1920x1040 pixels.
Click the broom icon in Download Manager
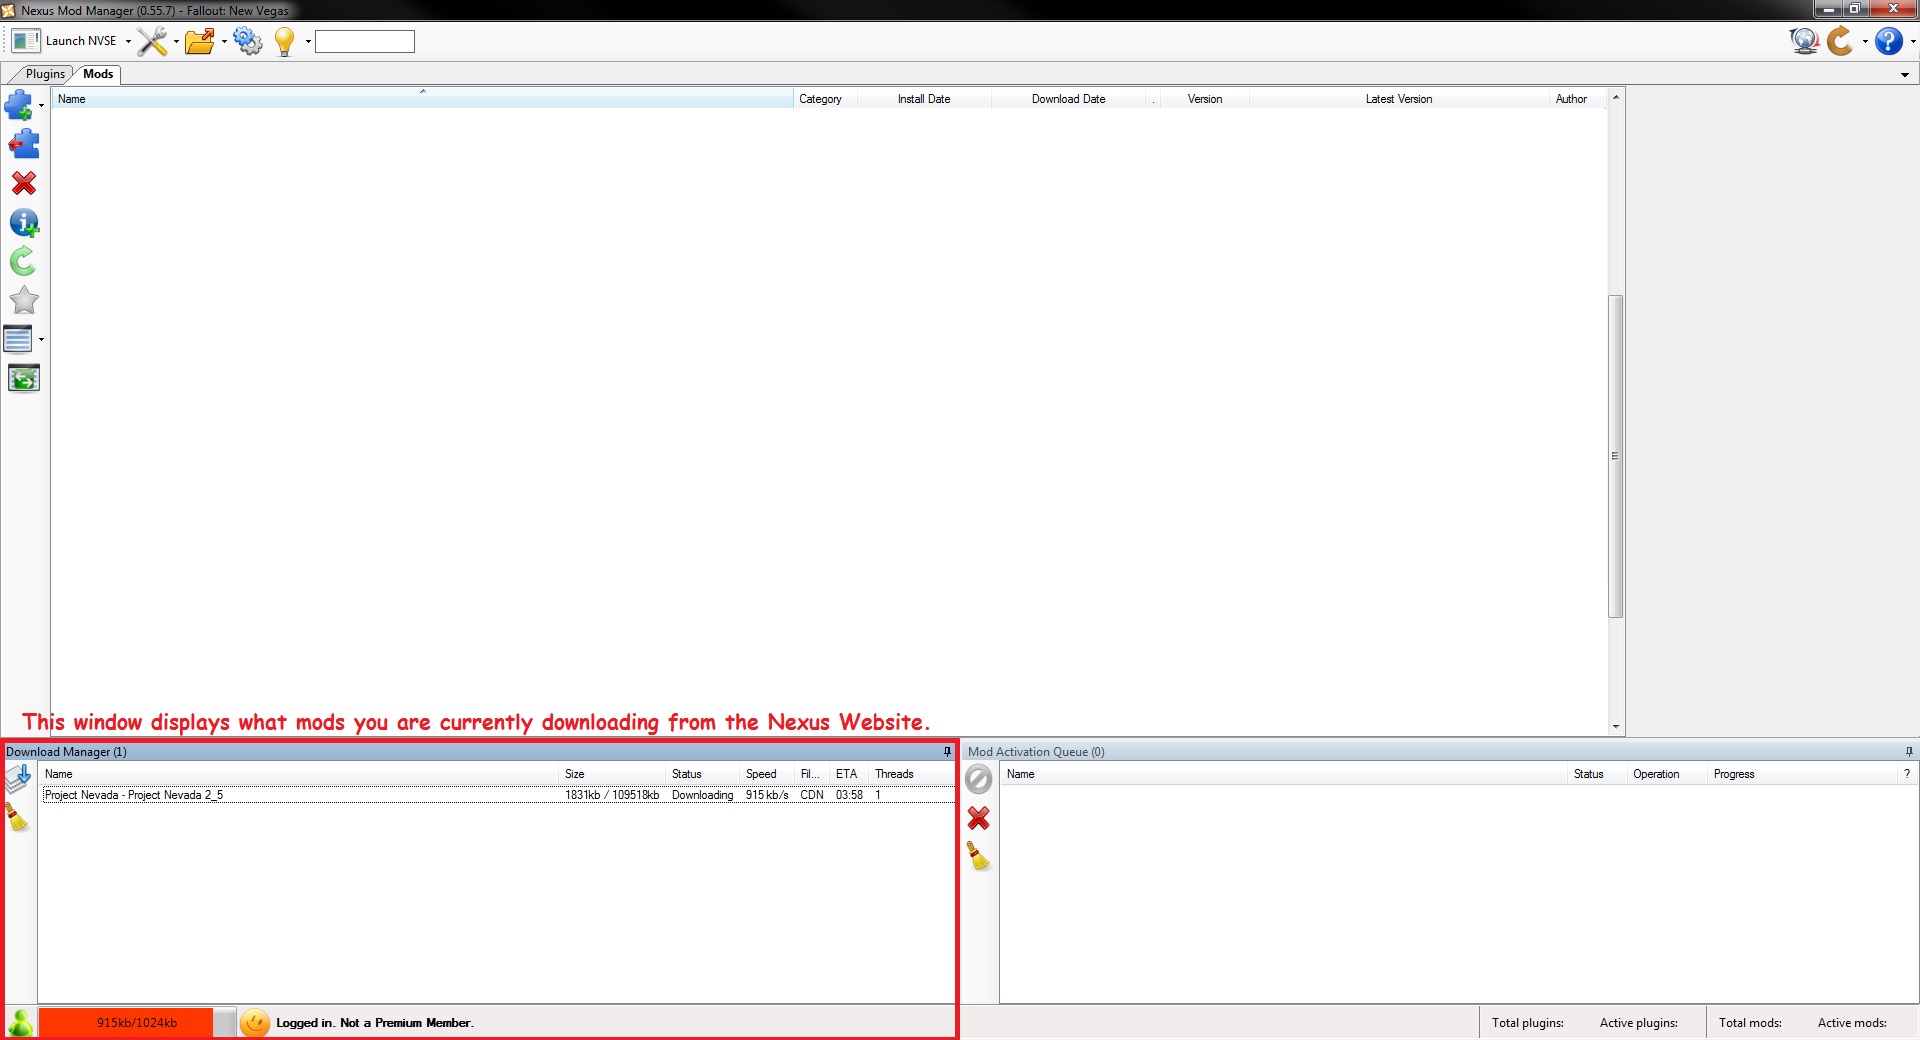[18, 817]
